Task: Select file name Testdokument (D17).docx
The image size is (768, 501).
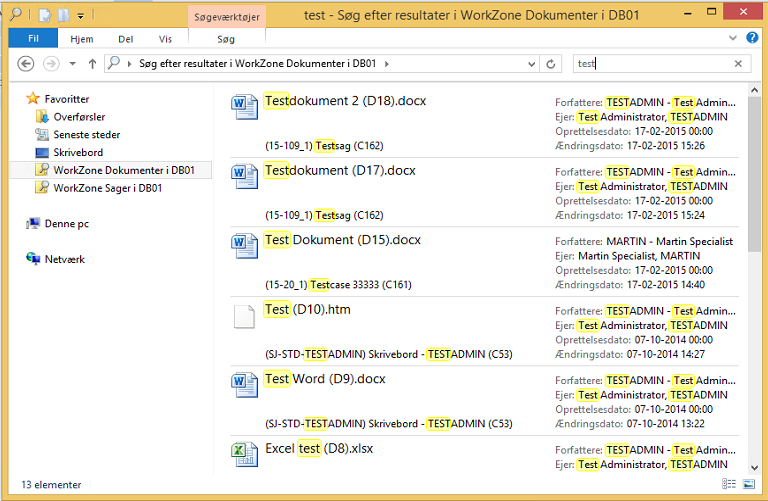Action: pos(340,170)
